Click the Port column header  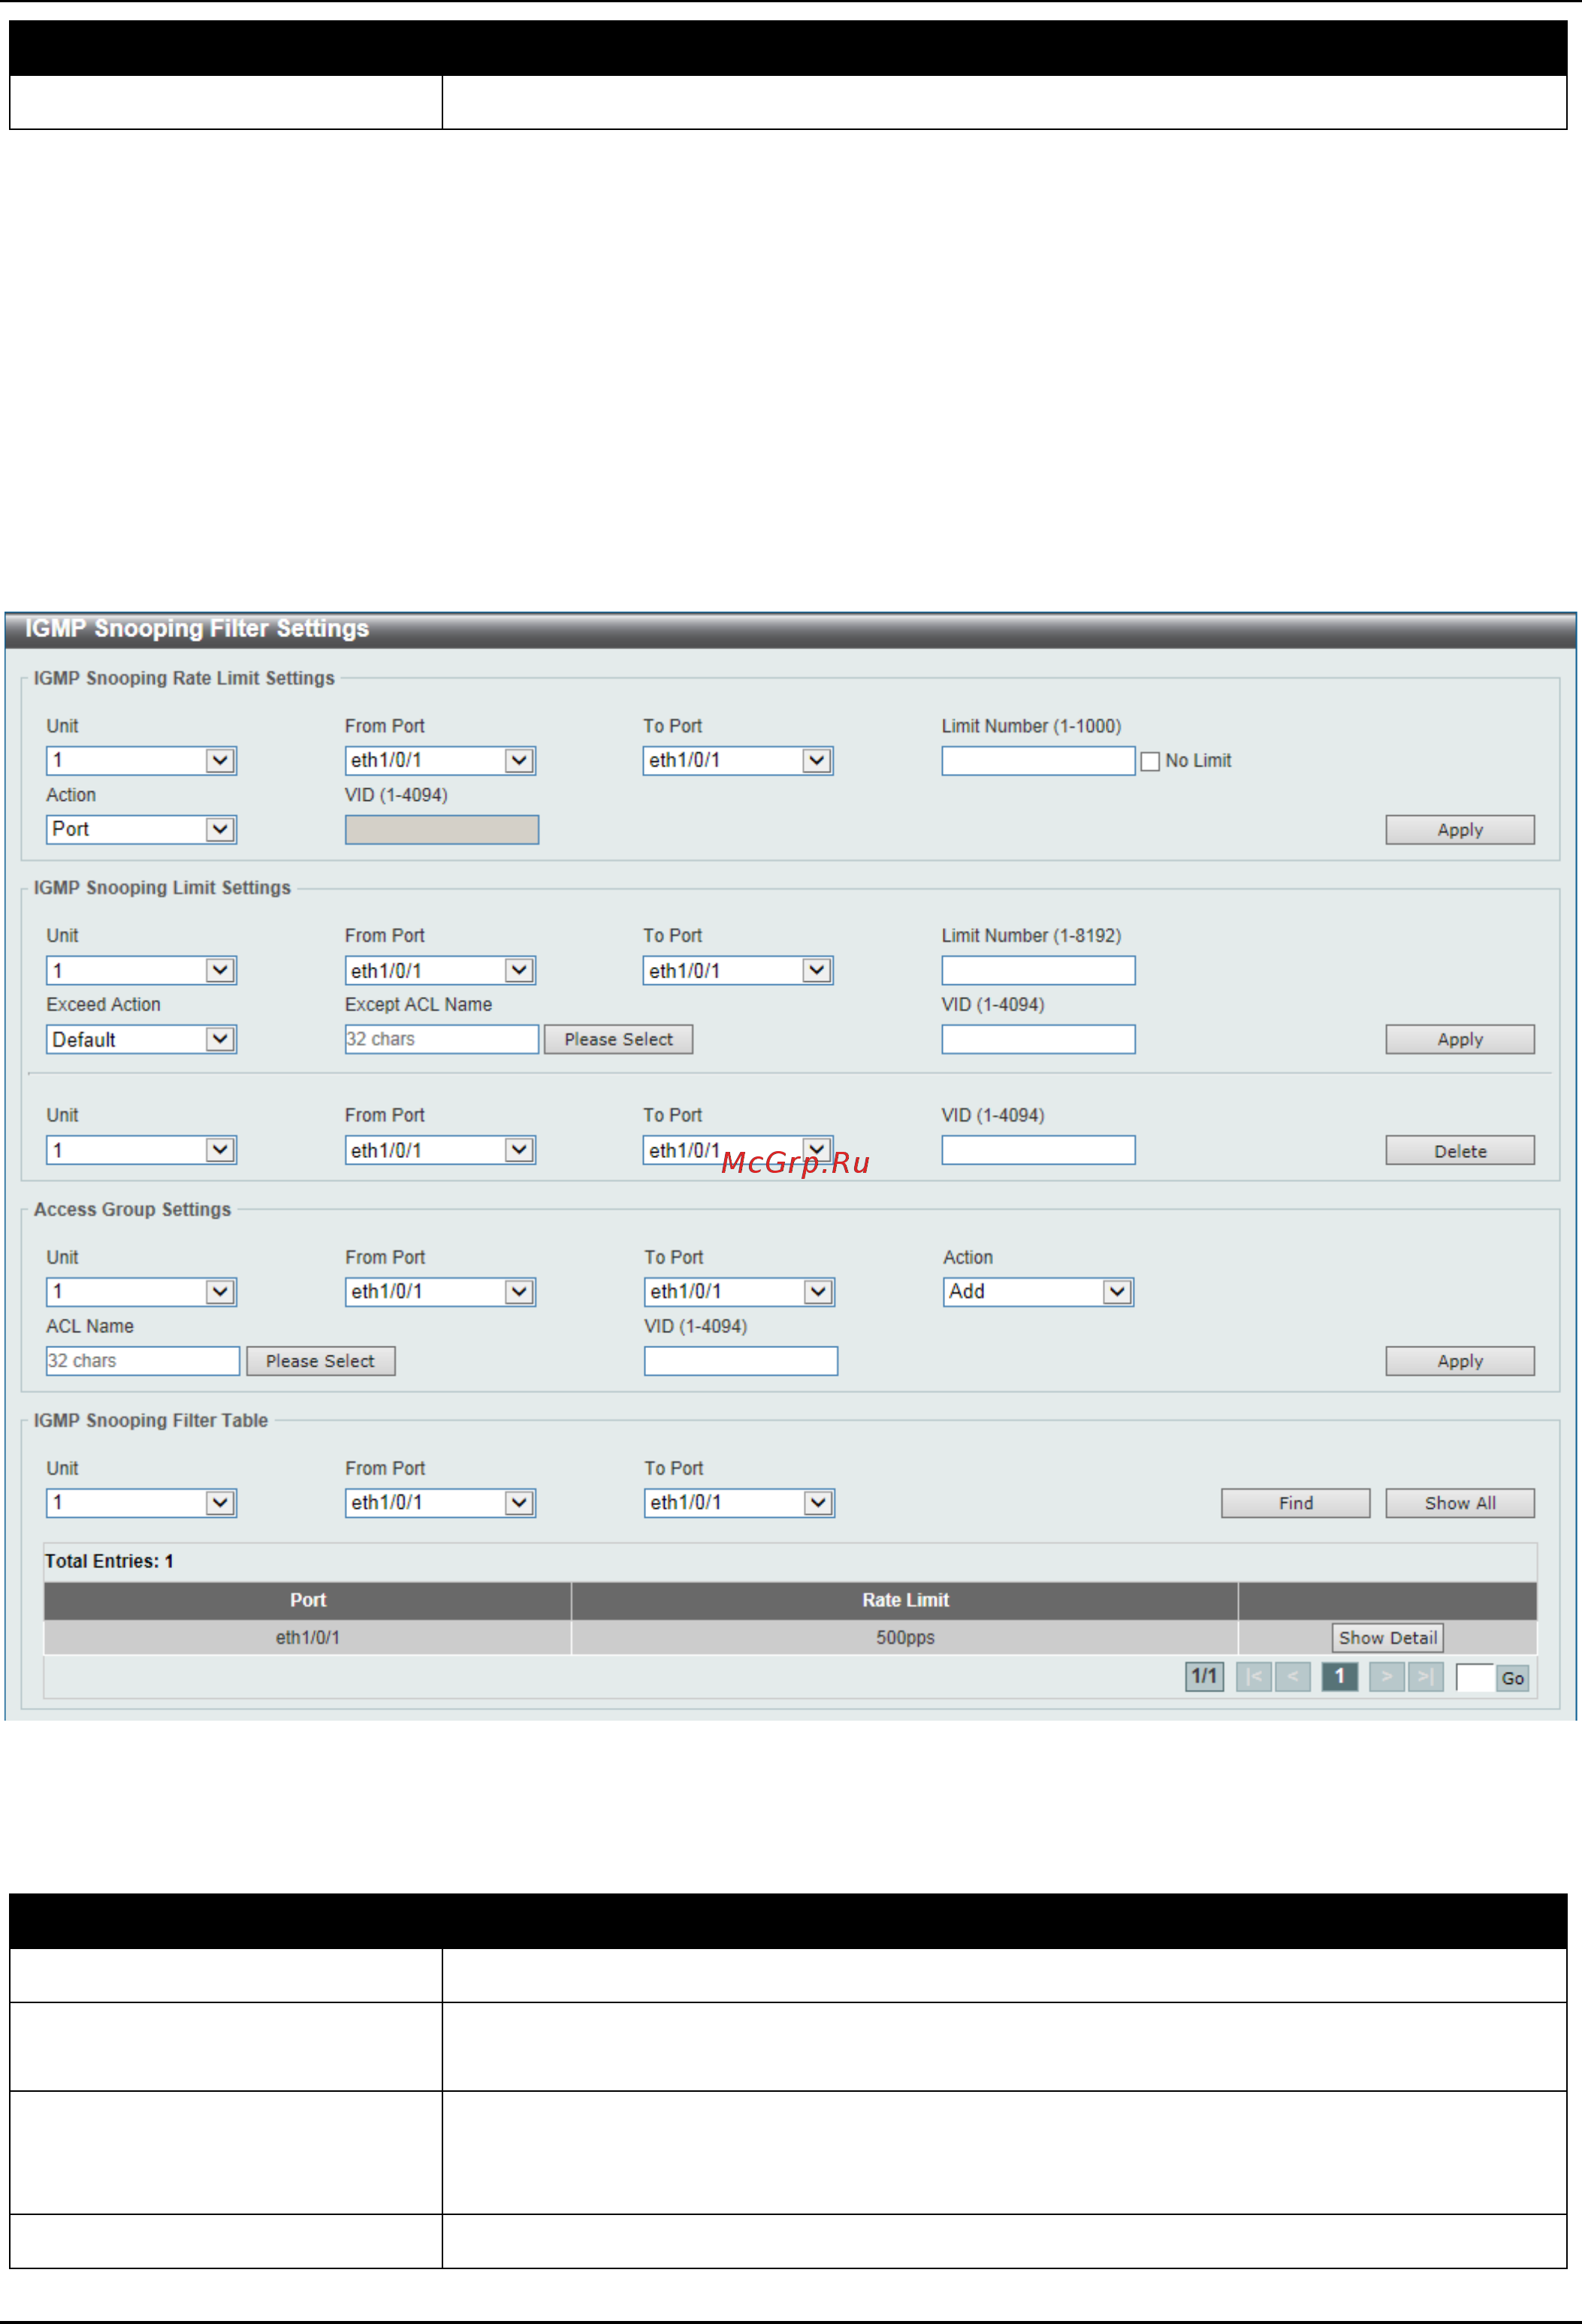pos(308,1600)
